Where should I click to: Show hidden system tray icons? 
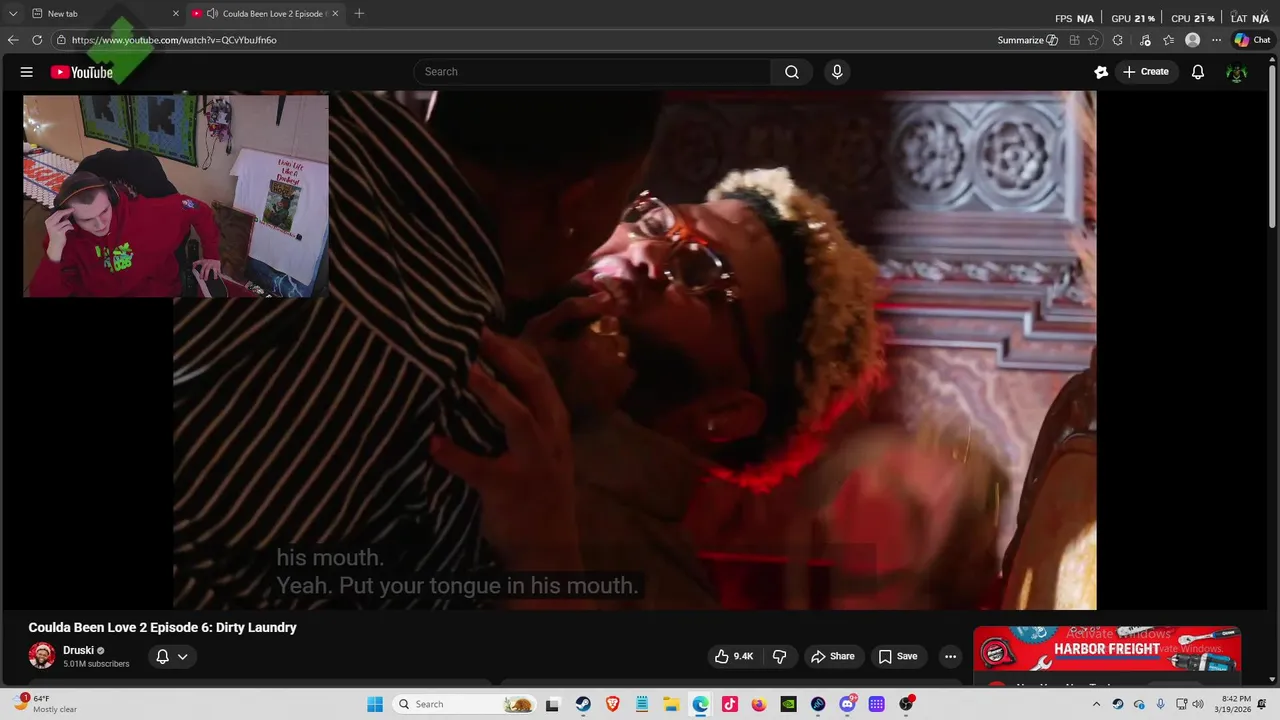tap(1098, 704)
